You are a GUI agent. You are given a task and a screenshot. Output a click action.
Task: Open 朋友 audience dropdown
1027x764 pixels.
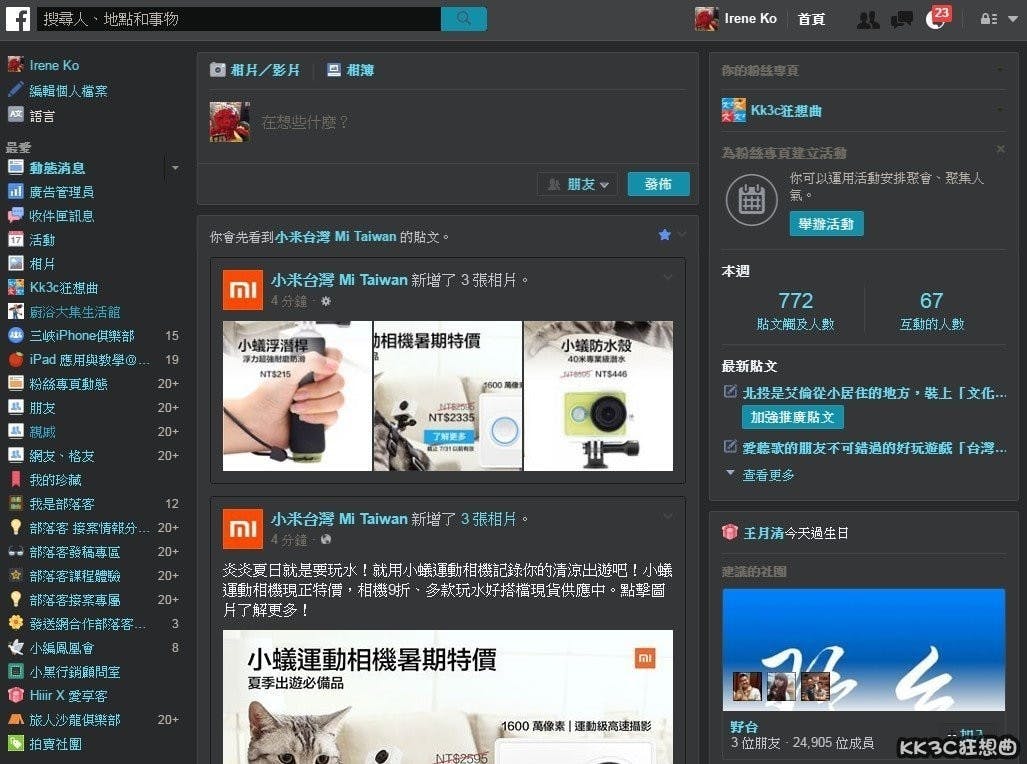click(579, 184)
